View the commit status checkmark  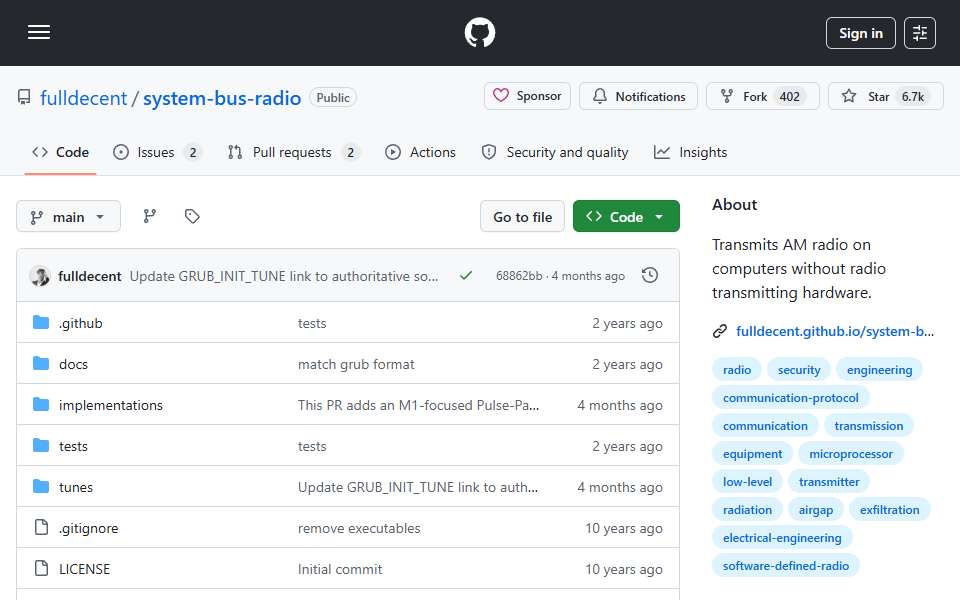point(466,276)
